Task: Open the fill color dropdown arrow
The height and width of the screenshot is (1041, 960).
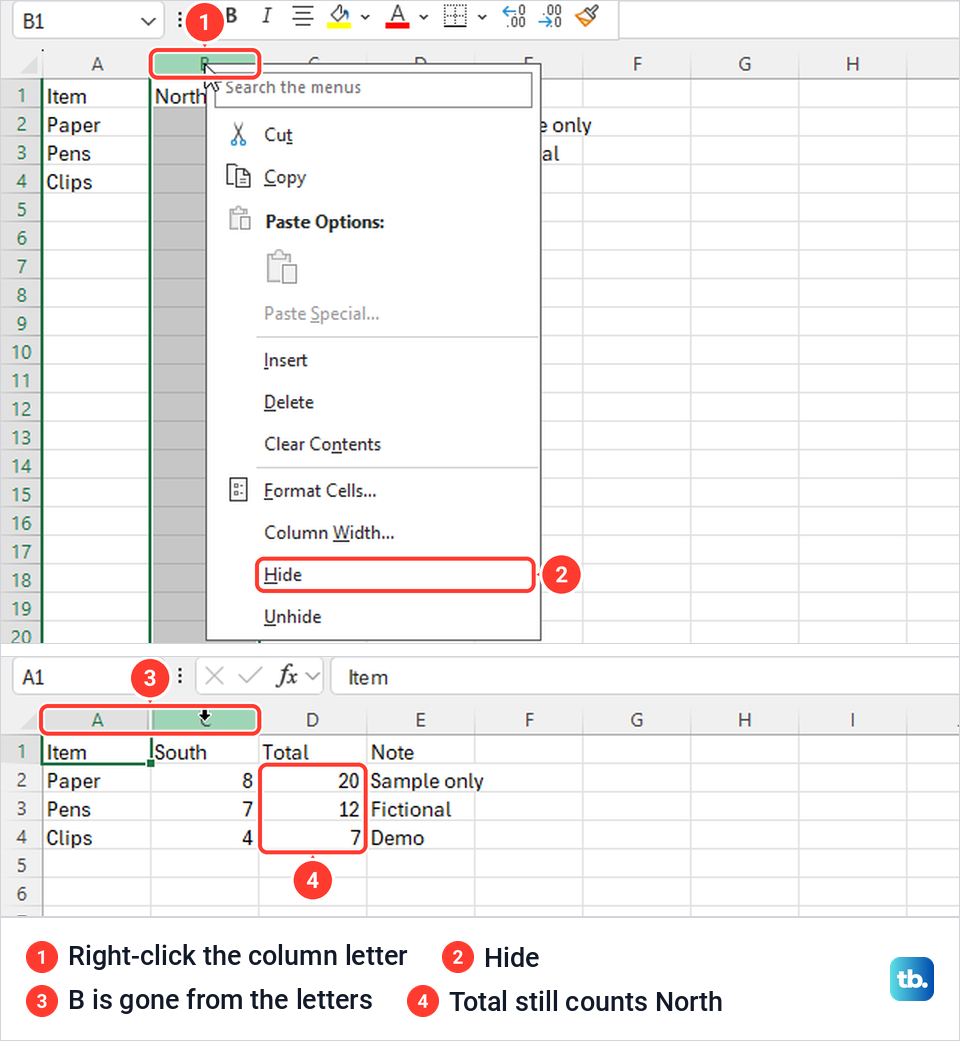Action: [365, 17]
